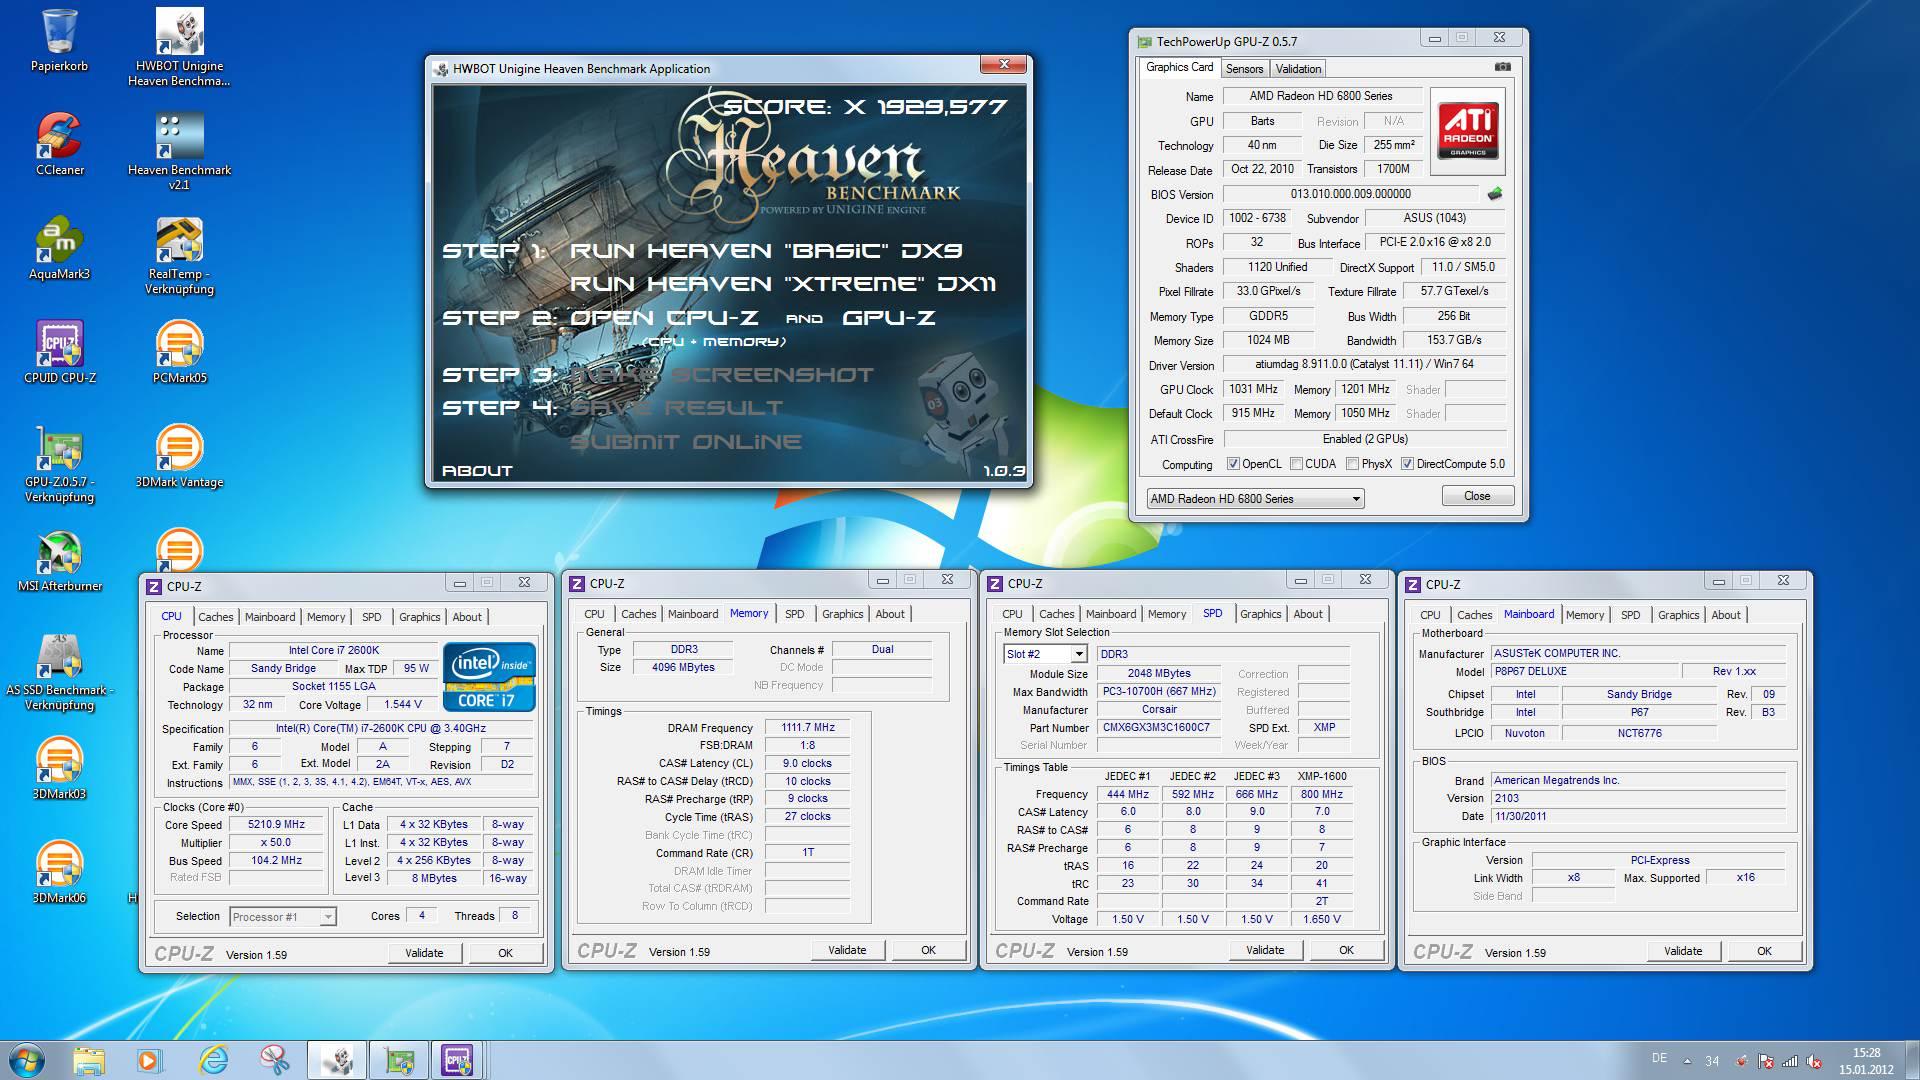The image size is (1920, 1080).
Task: Open Heaven Benchmark v2.1 desktop icon
Action: pyautogui.click(x=180, y=151)
